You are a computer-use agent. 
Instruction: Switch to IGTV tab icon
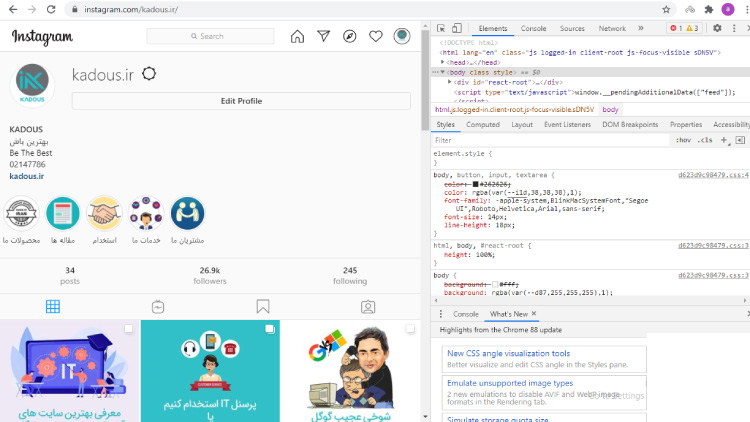[x=158, y=307]
